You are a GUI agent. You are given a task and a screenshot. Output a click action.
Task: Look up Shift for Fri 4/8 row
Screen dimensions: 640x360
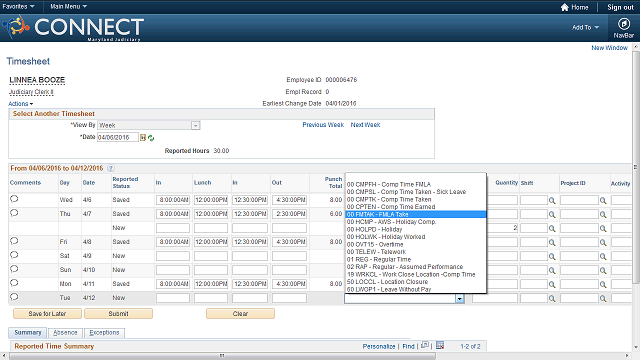click(552, 242)
